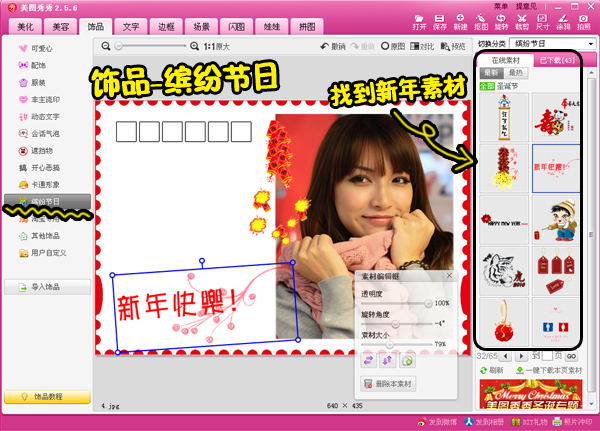The image size is (600, 431).
Task: Click GO to jump to the page
Action: (571, 356)
